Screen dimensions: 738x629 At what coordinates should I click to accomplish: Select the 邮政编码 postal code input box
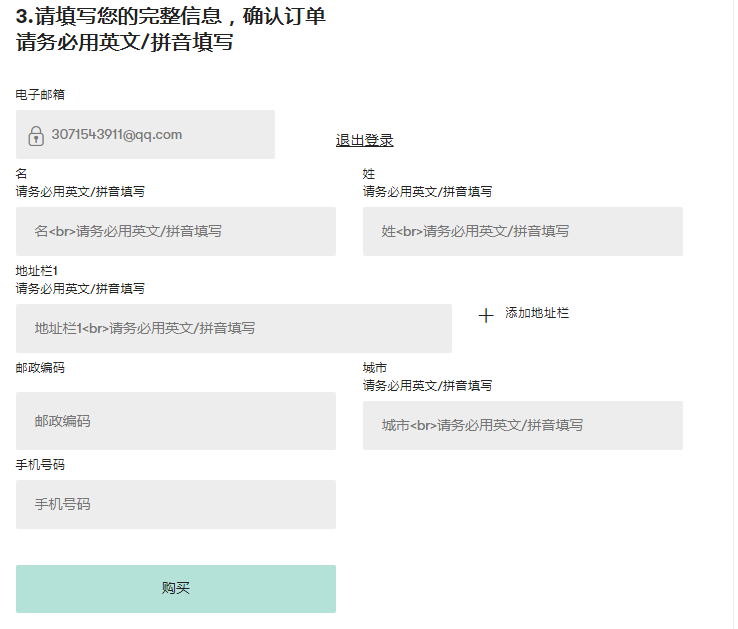pyautogui.click(x=176, y=421)
